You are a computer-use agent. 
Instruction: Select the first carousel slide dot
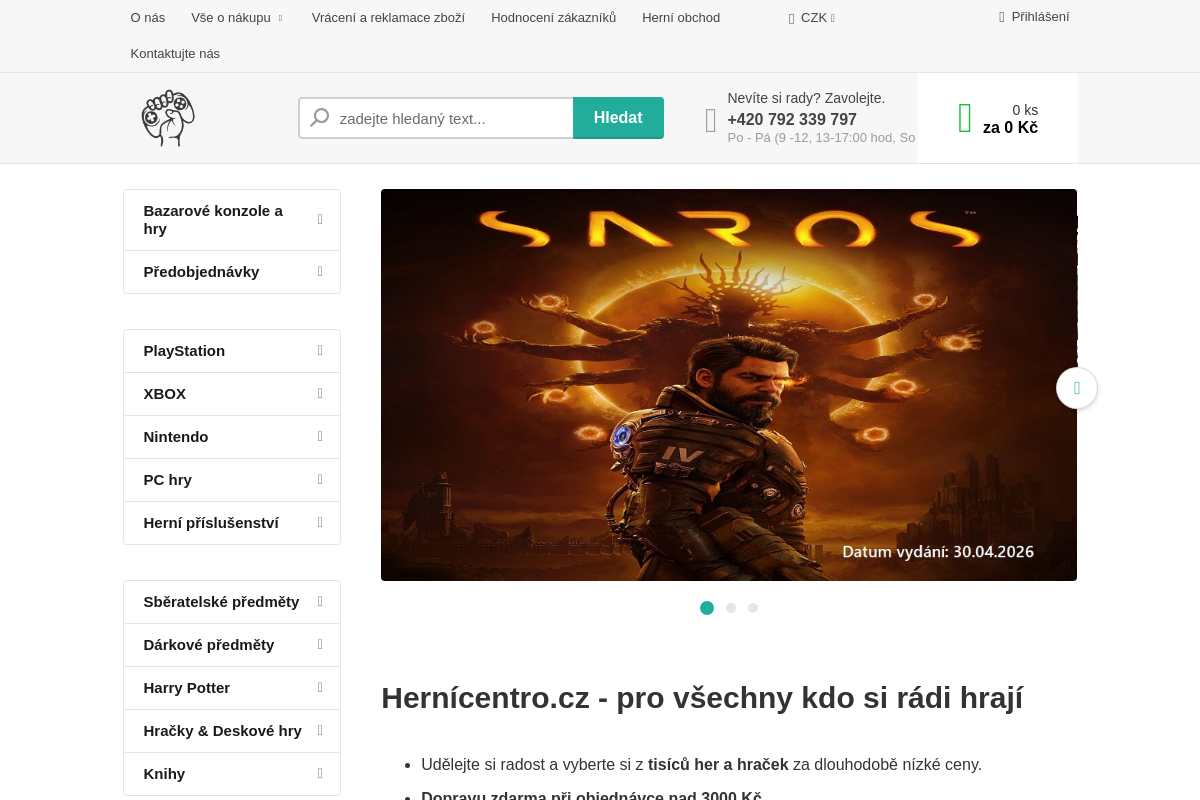point(707,608)
